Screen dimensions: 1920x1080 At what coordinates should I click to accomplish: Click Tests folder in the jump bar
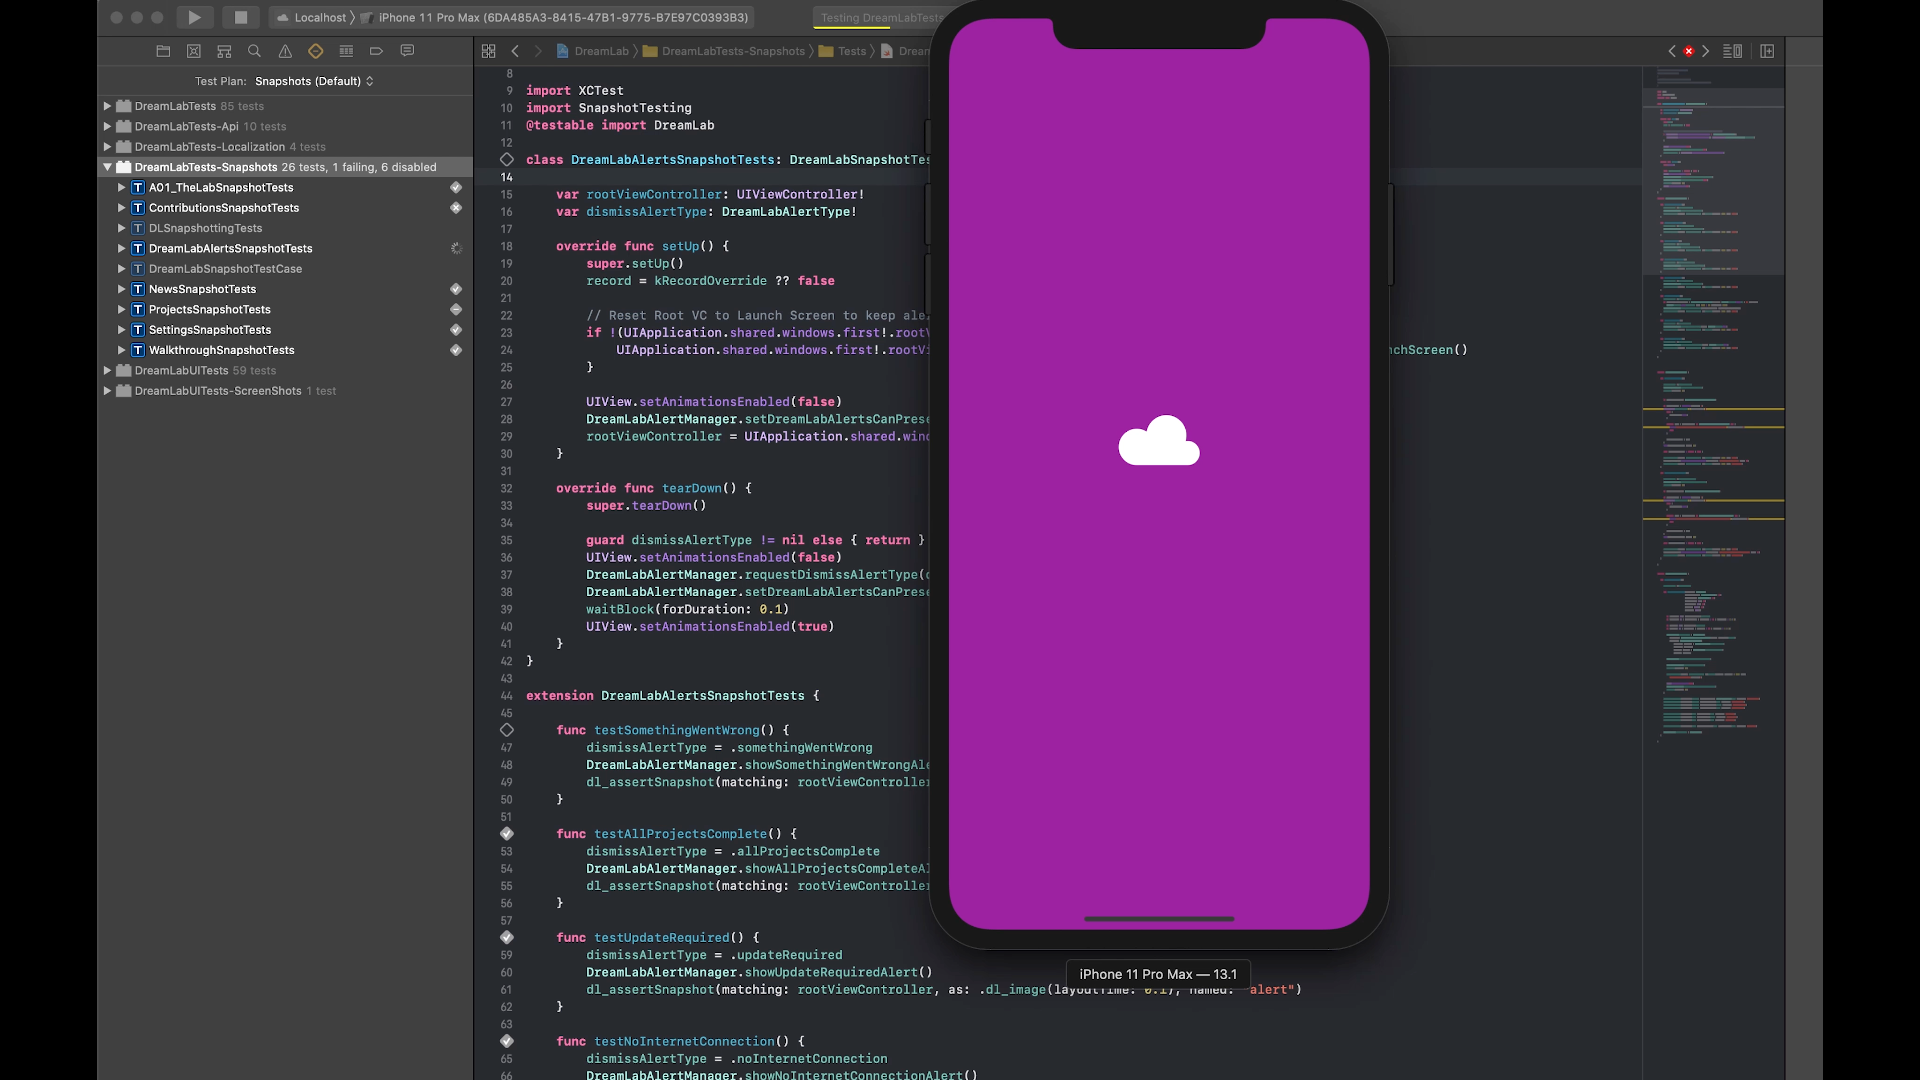(x=843, y=51)
